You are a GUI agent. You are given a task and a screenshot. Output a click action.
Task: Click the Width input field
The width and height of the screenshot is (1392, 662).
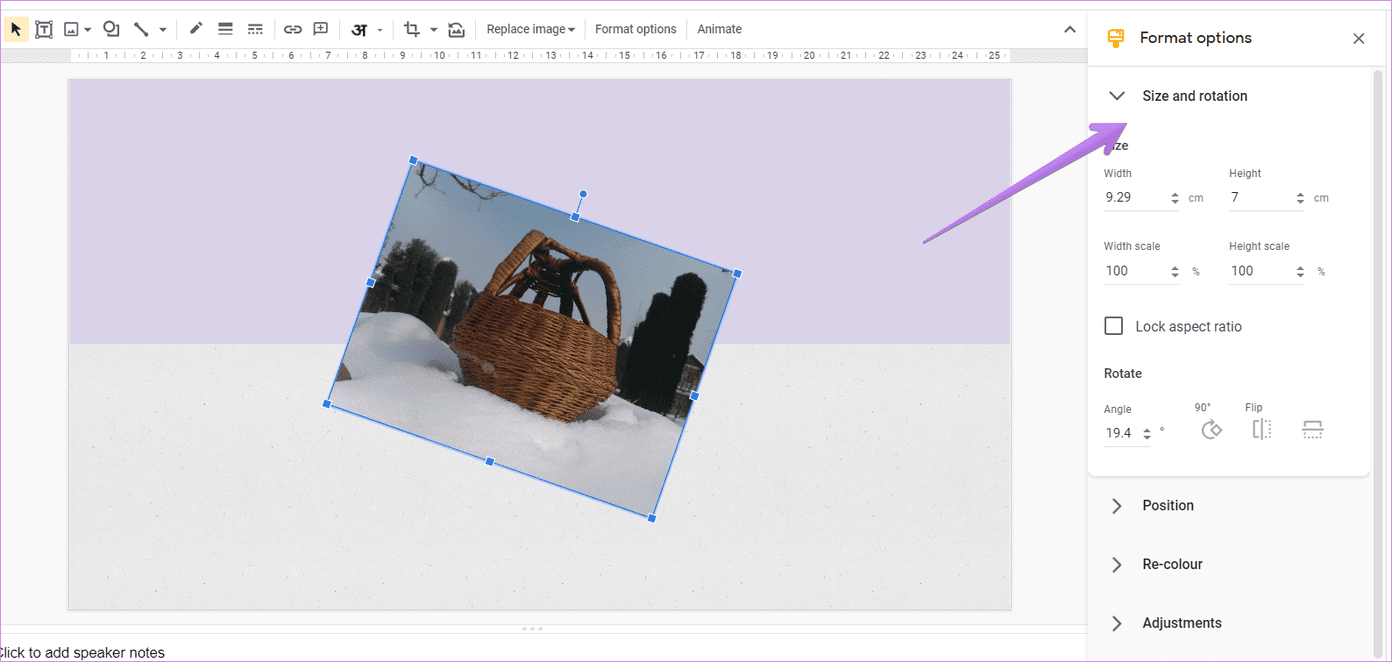(1135, 198)
